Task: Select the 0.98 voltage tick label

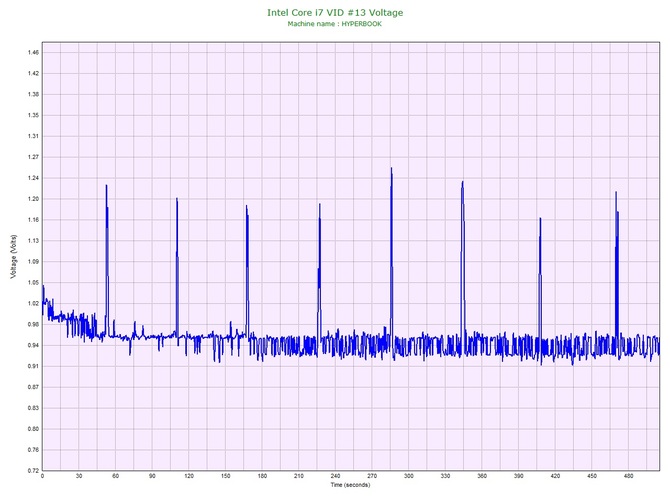Action: click(x=33, y=325)
